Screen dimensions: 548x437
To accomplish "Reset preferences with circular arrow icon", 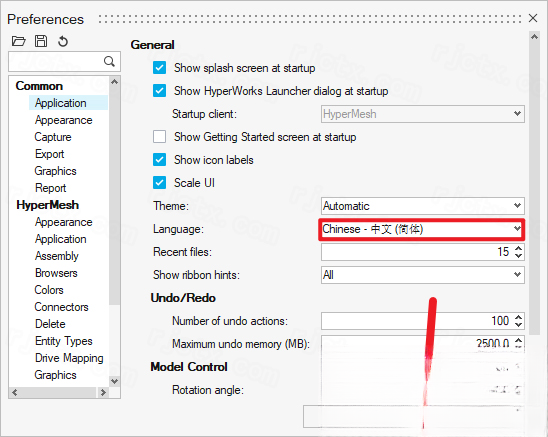I will coord(63,41).
